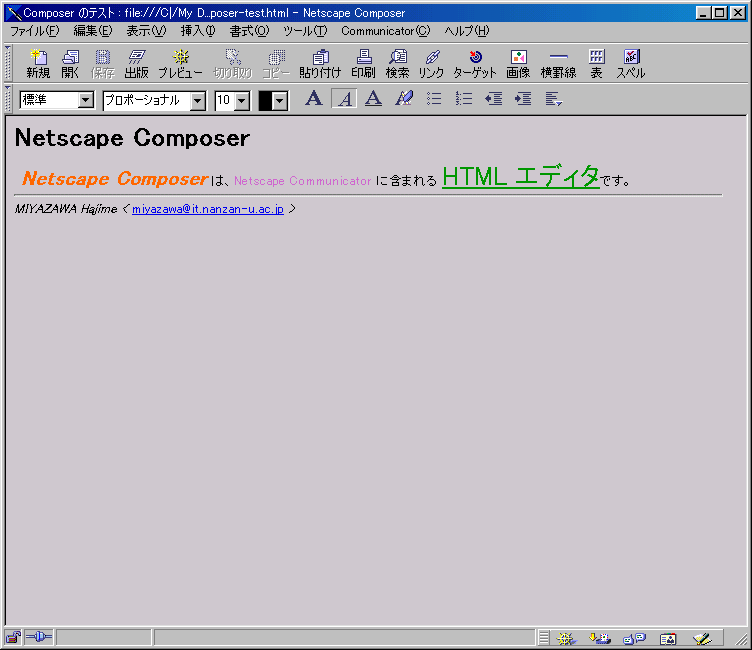Click the 出版 (Publish) toolbar icon
Viewport: 752px width, 650px height.
pyautogui.click(x=137, y=63)
